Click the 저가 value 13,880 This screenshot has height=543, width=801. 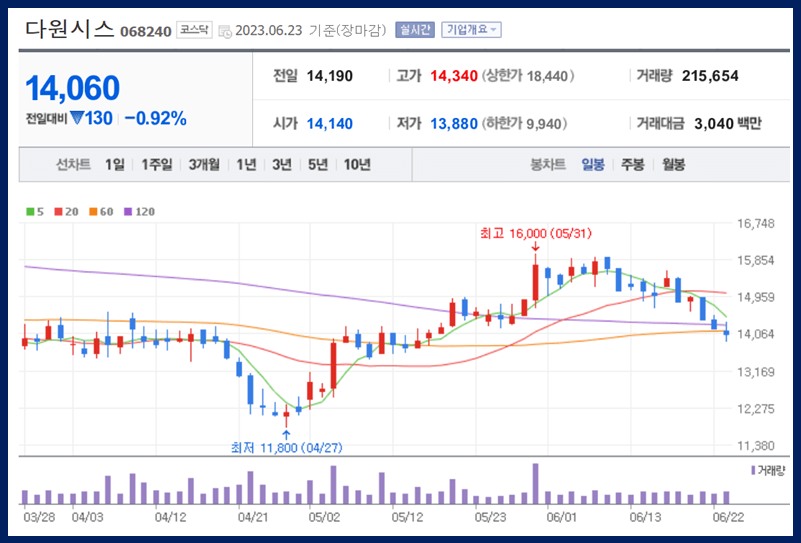coord(454,124)
